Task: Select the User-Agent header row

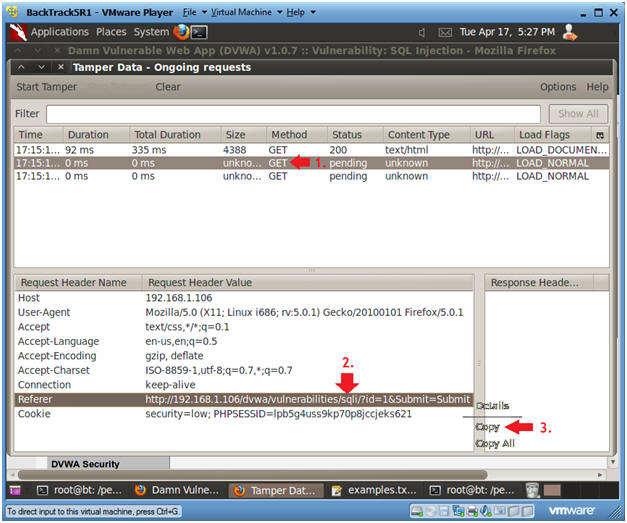Action: pyautogui.click(x=244, y=312)
